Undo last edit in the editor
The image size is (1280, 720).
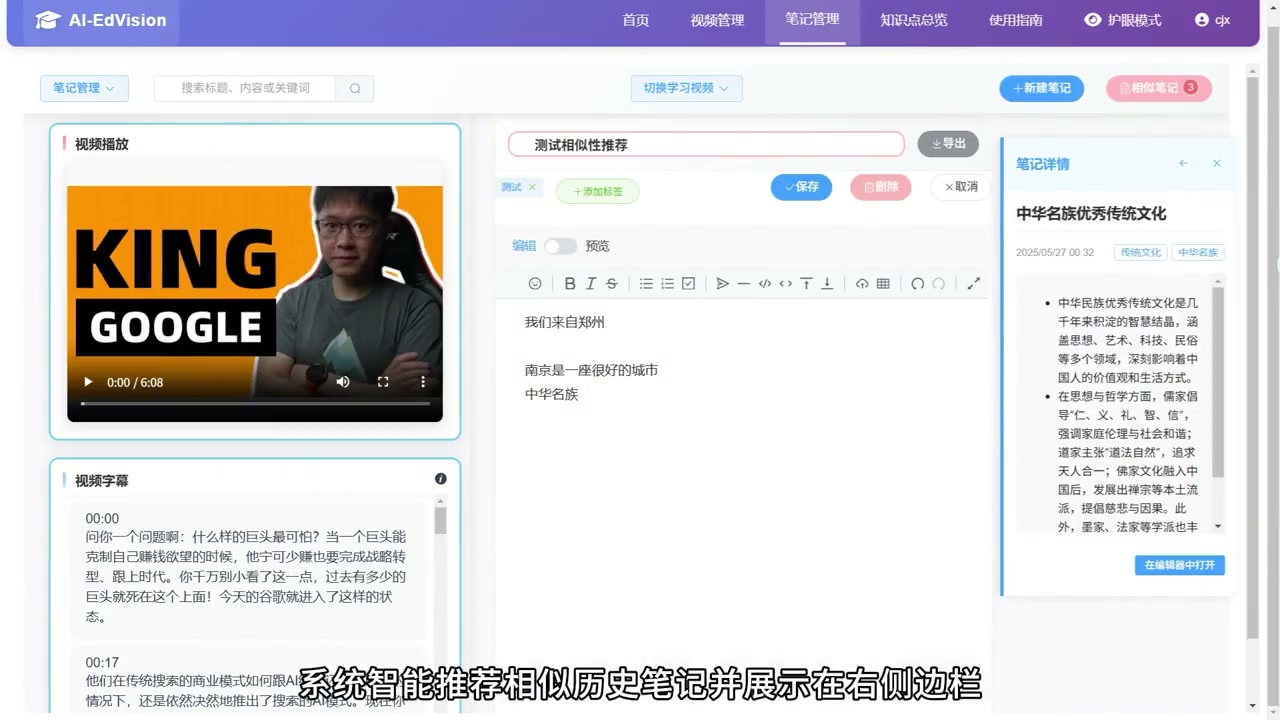click(x=917, y=284)
